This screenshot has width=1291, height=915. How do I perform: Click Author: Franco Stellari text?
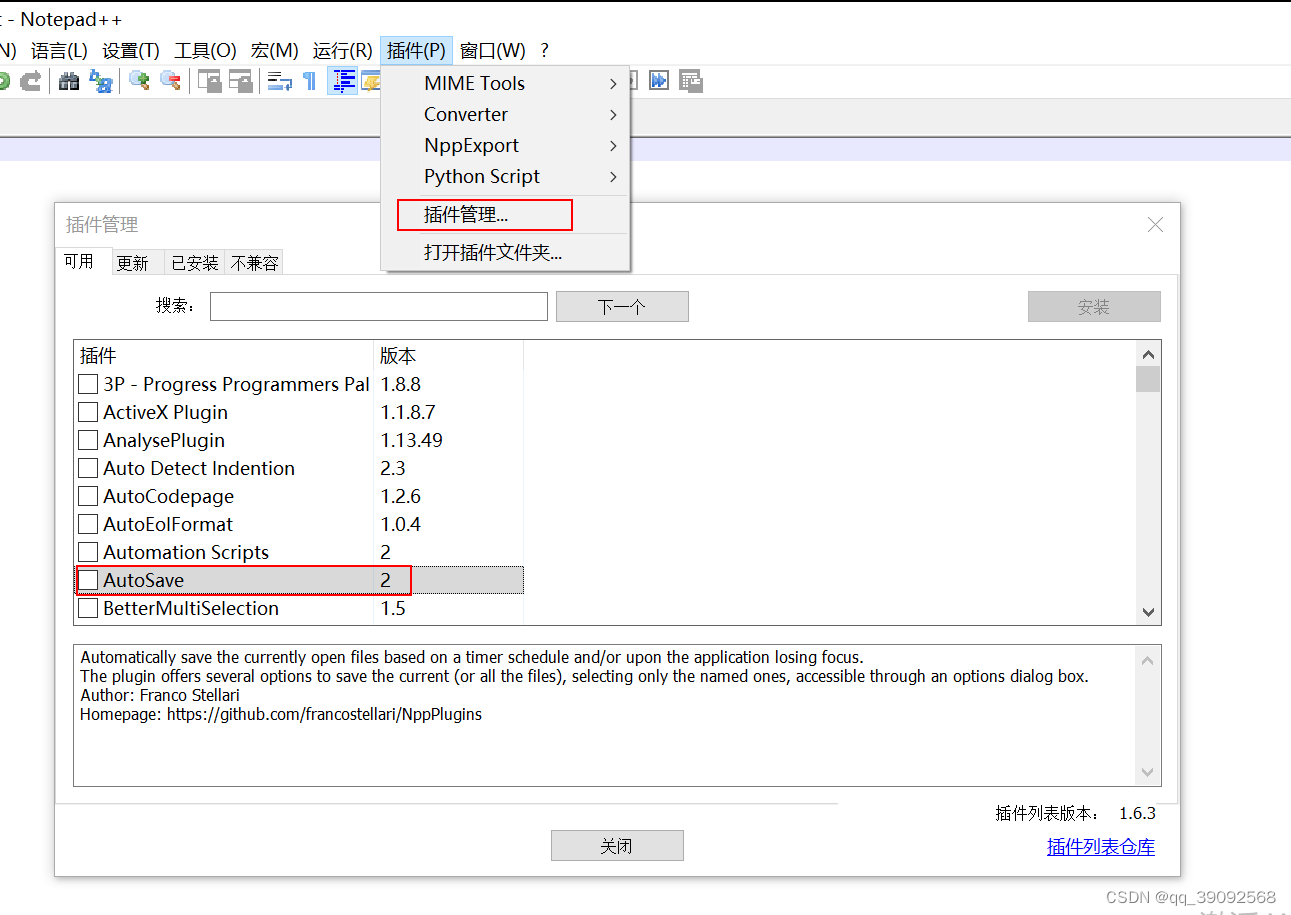point(160,695)
